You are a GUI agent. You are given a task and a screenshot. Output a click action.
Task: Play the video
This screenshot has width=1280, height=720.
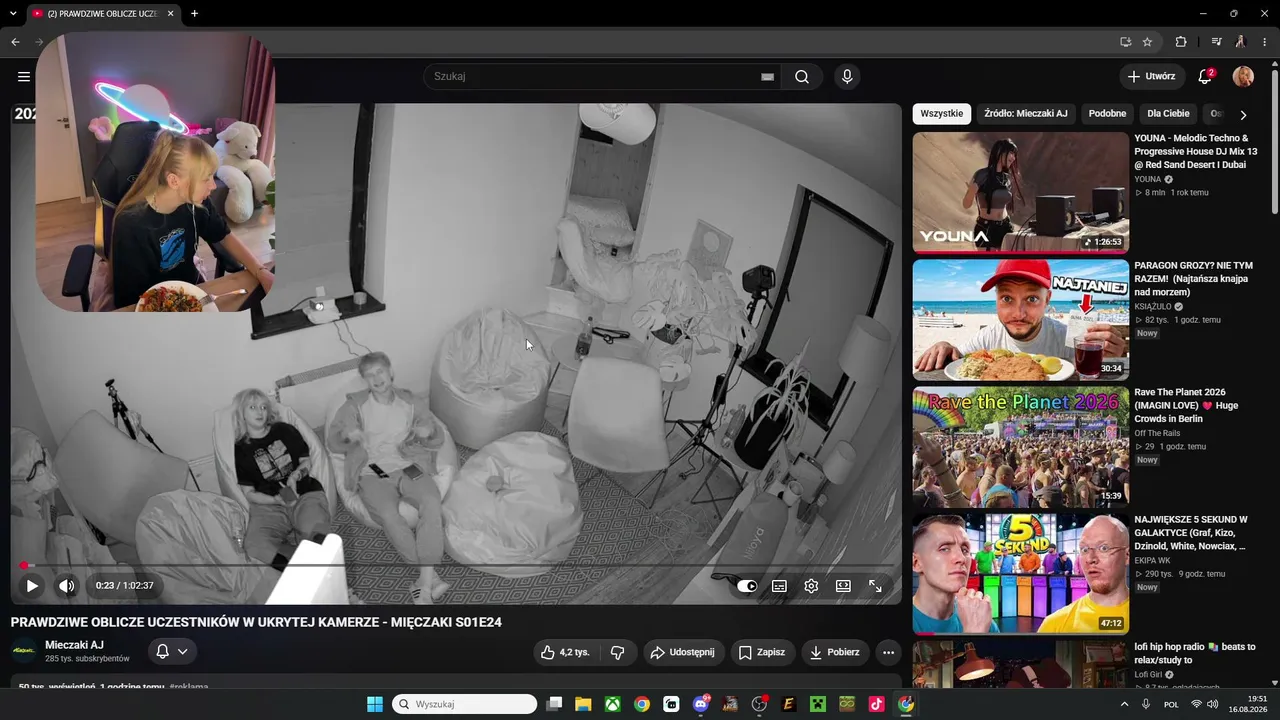click(x=32, y=586)
